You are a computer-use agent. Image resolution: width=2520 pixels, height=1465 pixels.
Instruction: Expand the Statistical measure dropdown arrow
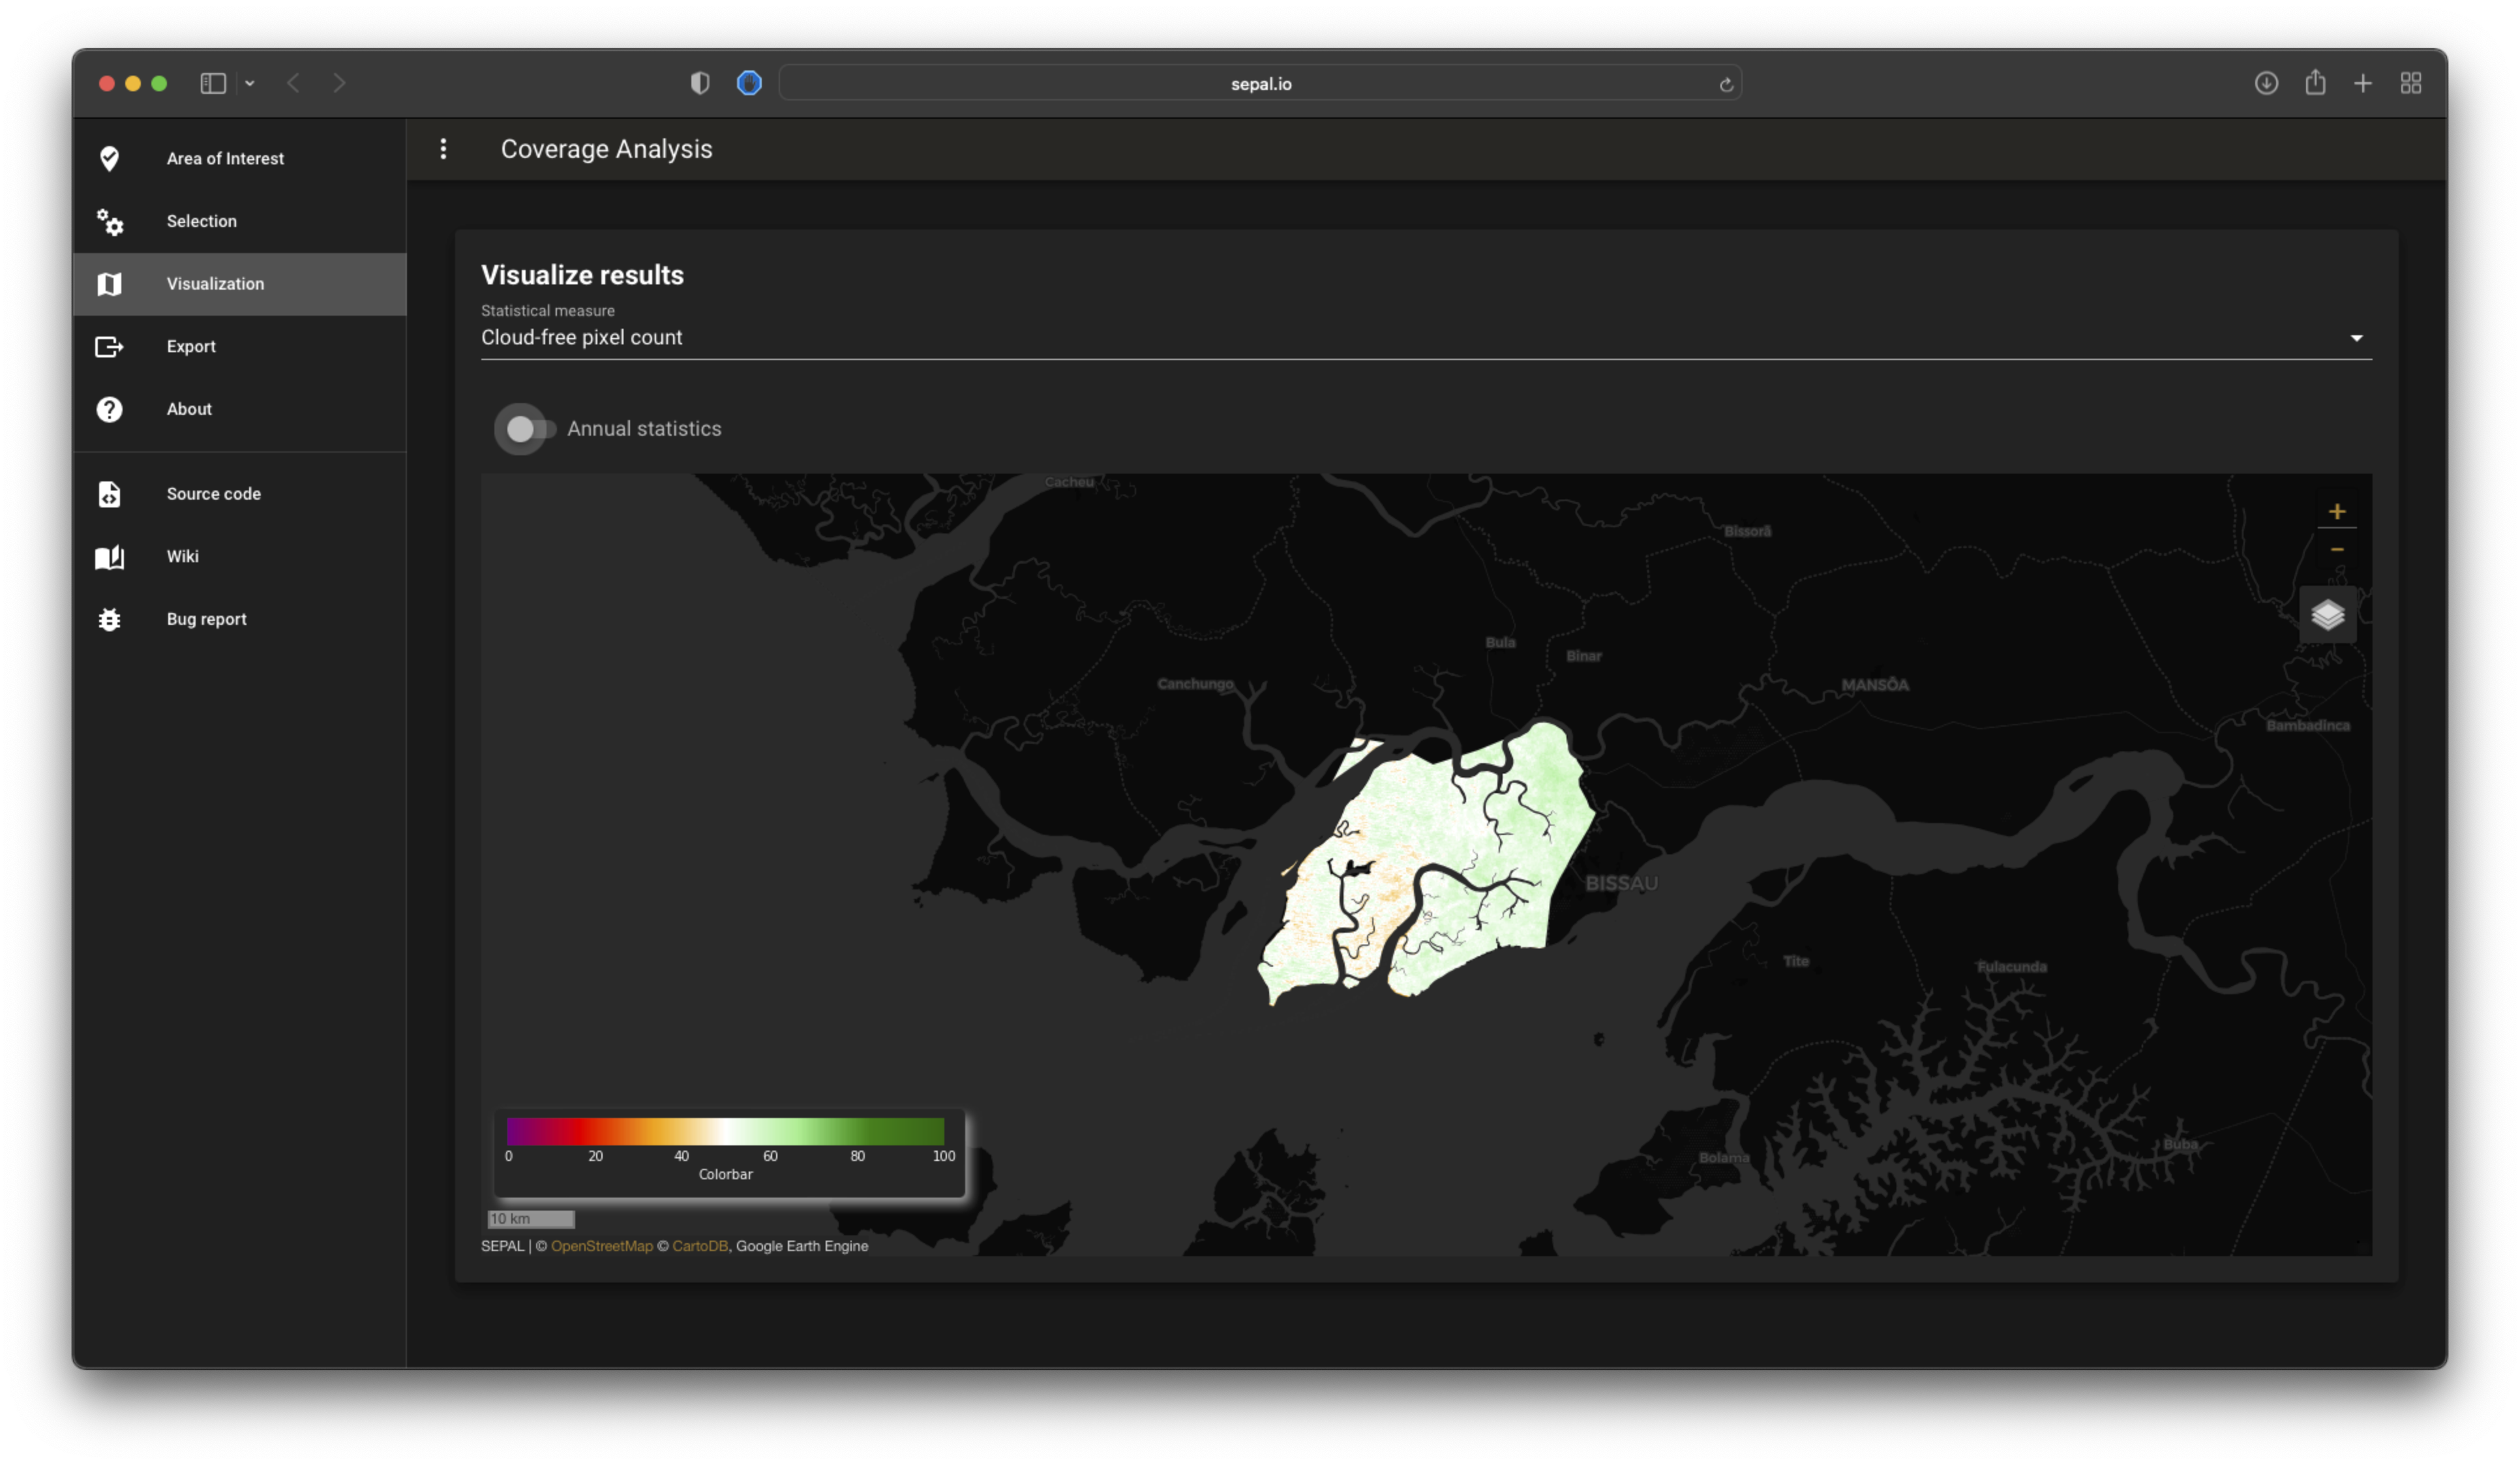pyautogui.click(x=2356, y=338)
